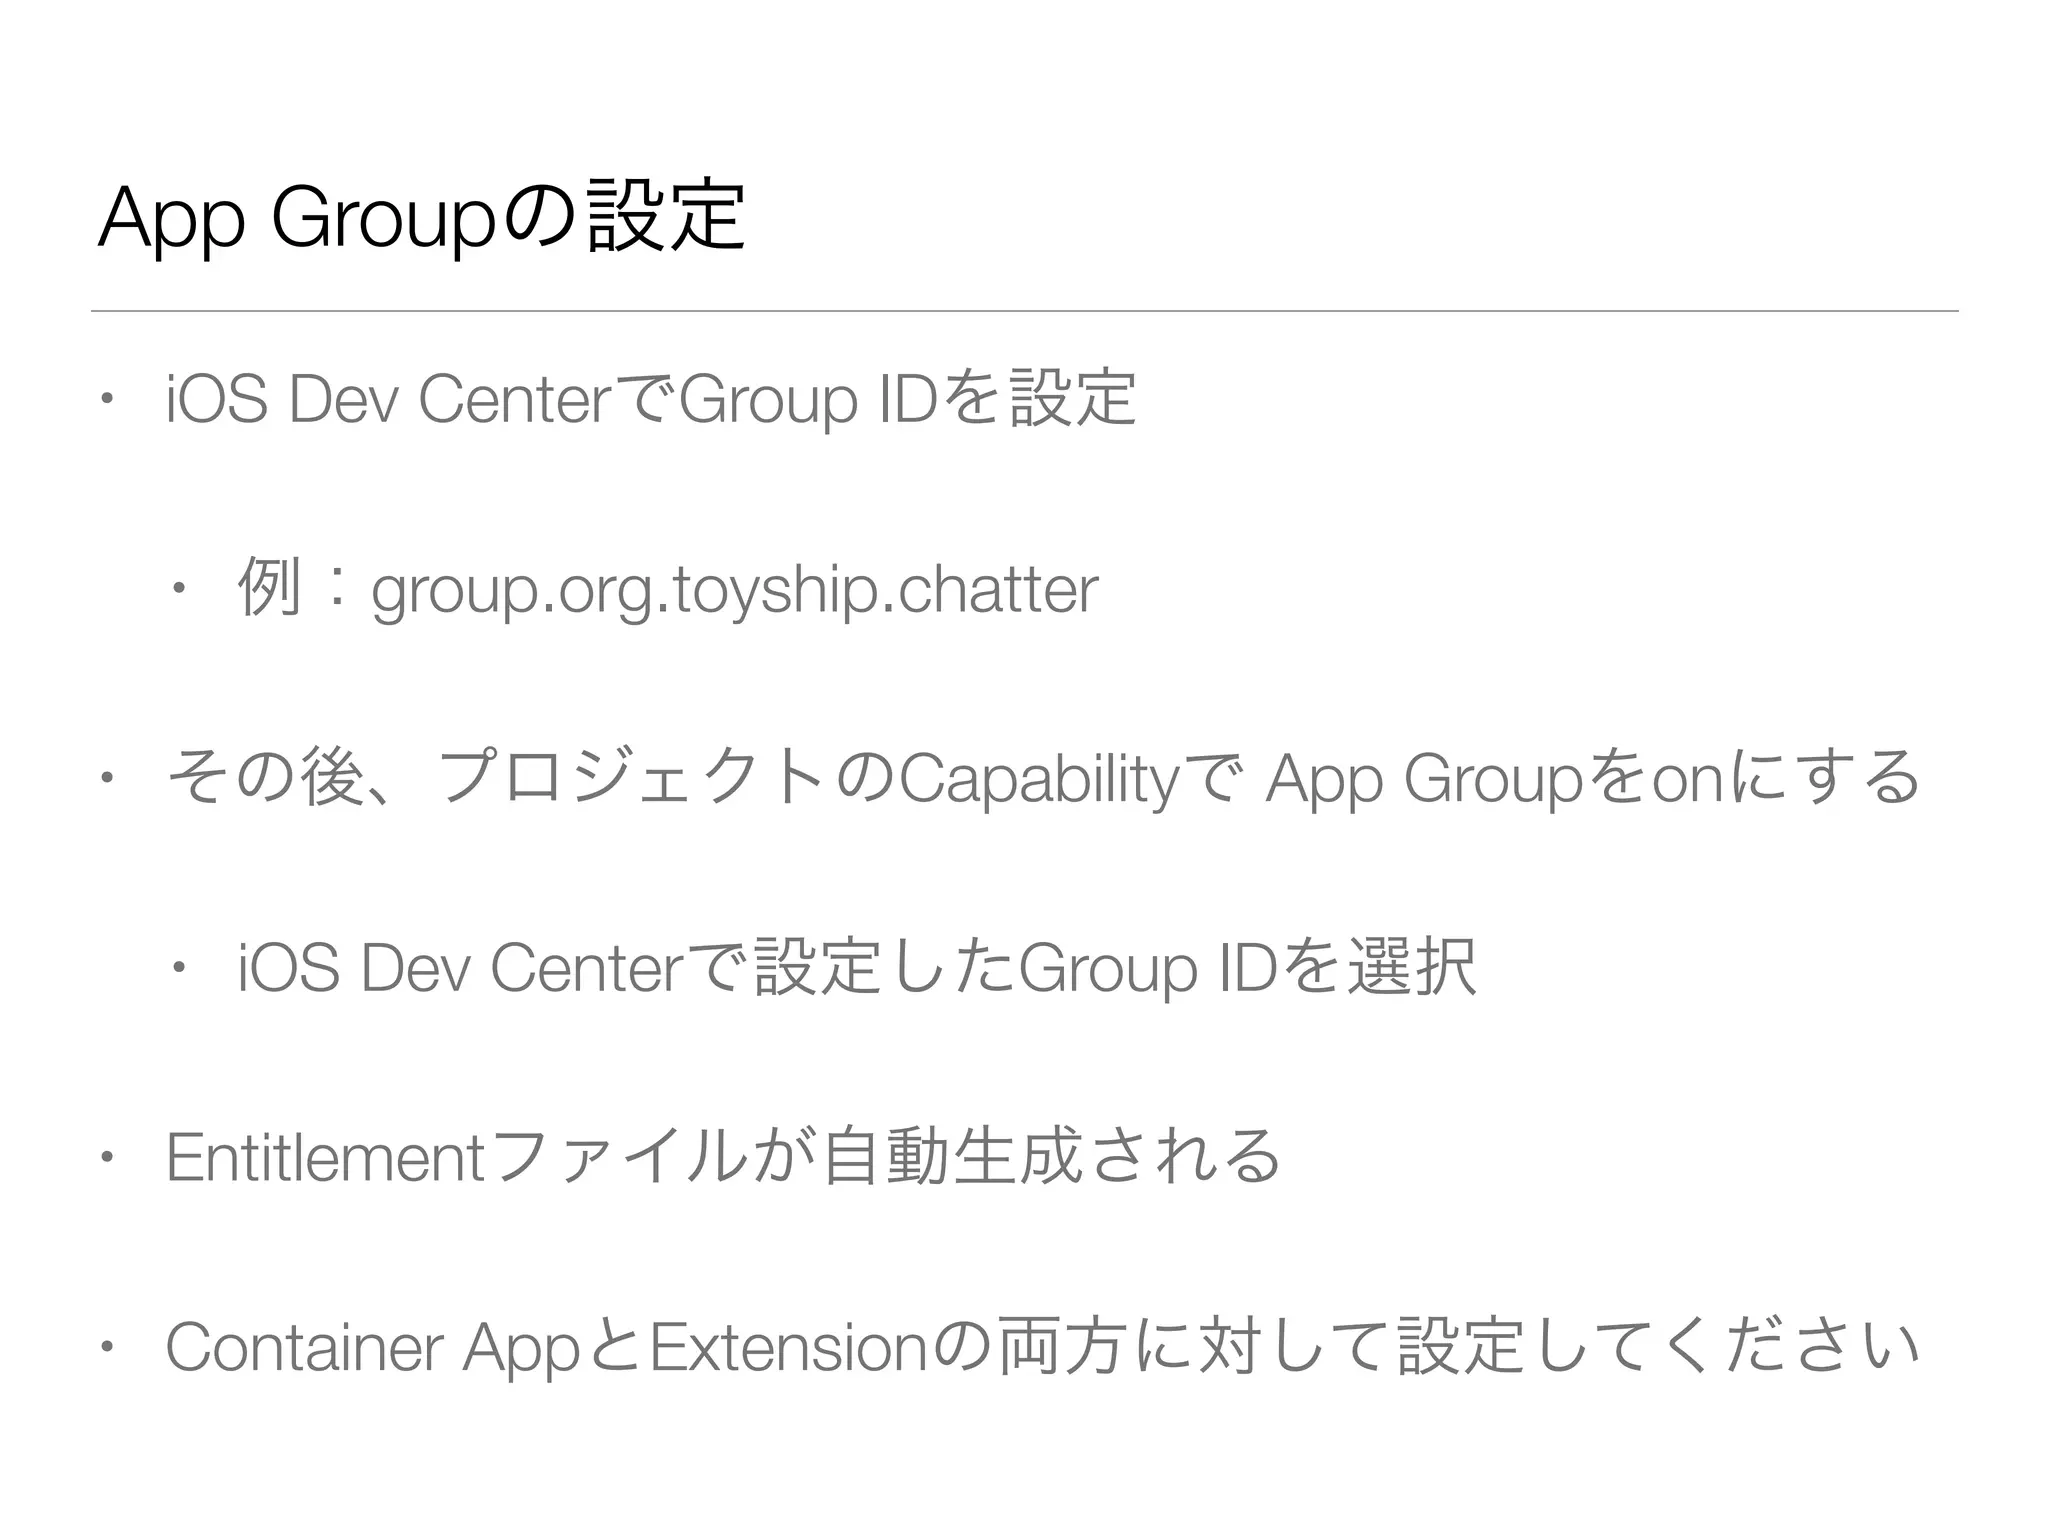Select the slide title 'App Groupの設定'
The height and width of the screenshot is (1536, 2048).
click(x=421, y=218)
